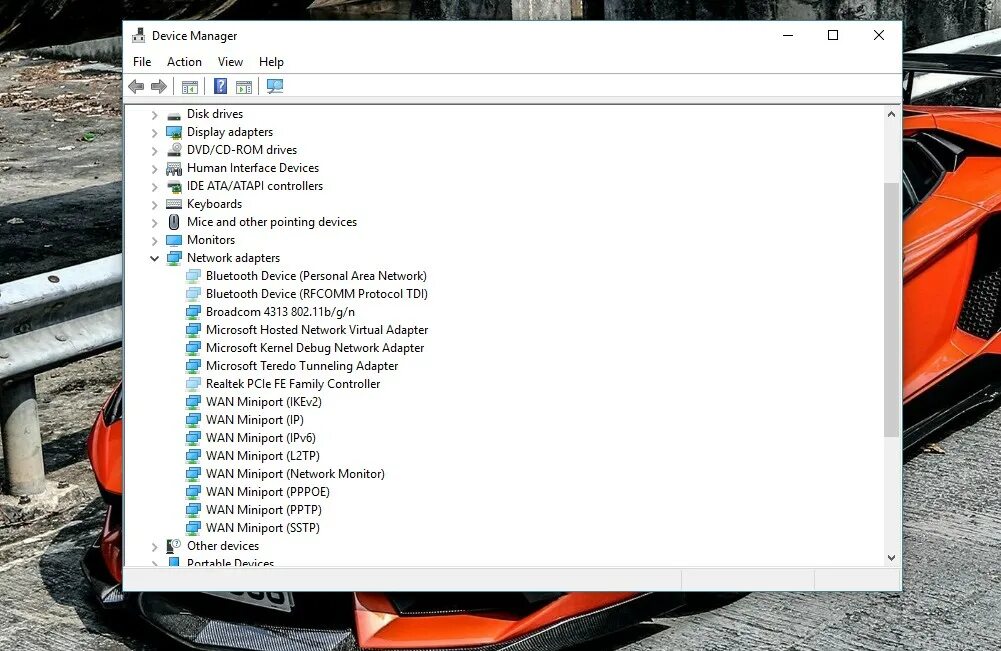This screenshot has width=1001, height=651.
Task: Click the Disk drives category icon
Action: [174, 115]
